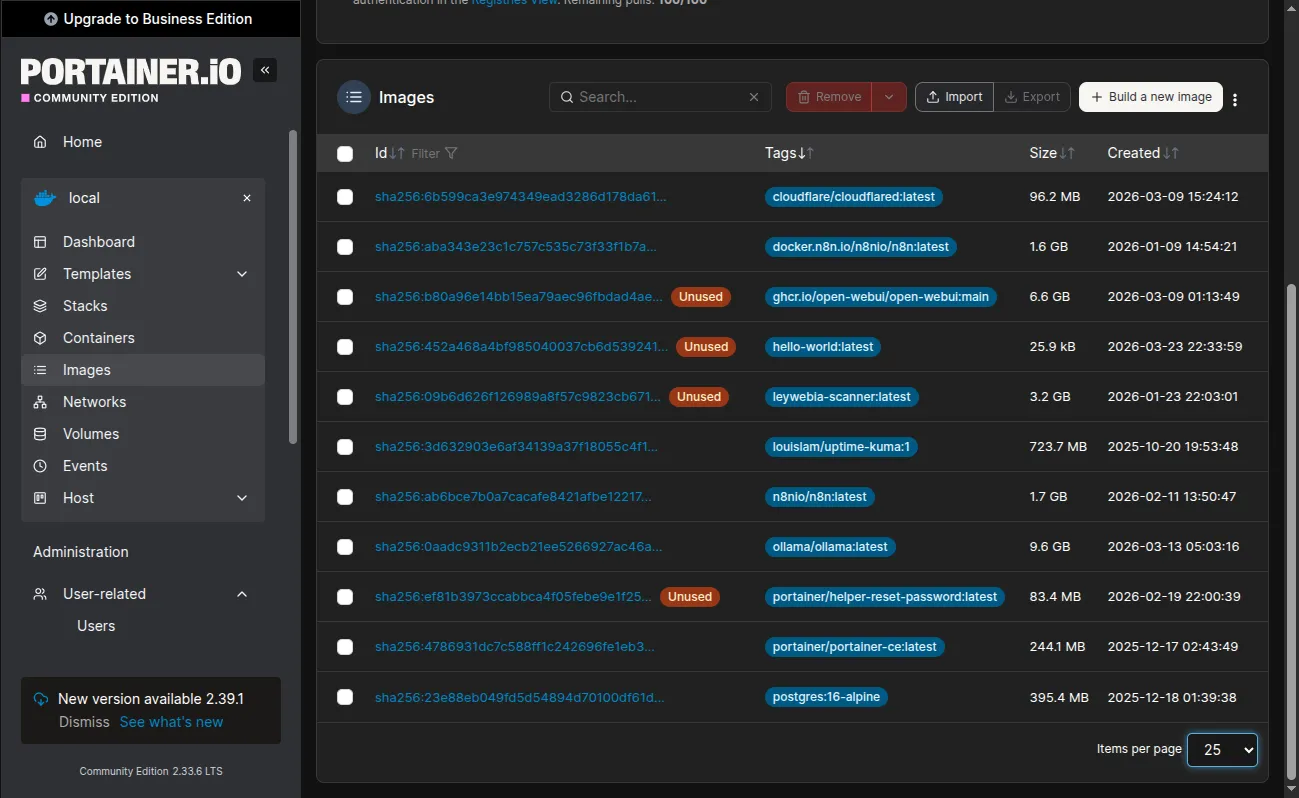The height and width of the screenshot is (798, 1299).
Task: Click the Upgrade to Business Edition banner
Action: tap(149, 19)
